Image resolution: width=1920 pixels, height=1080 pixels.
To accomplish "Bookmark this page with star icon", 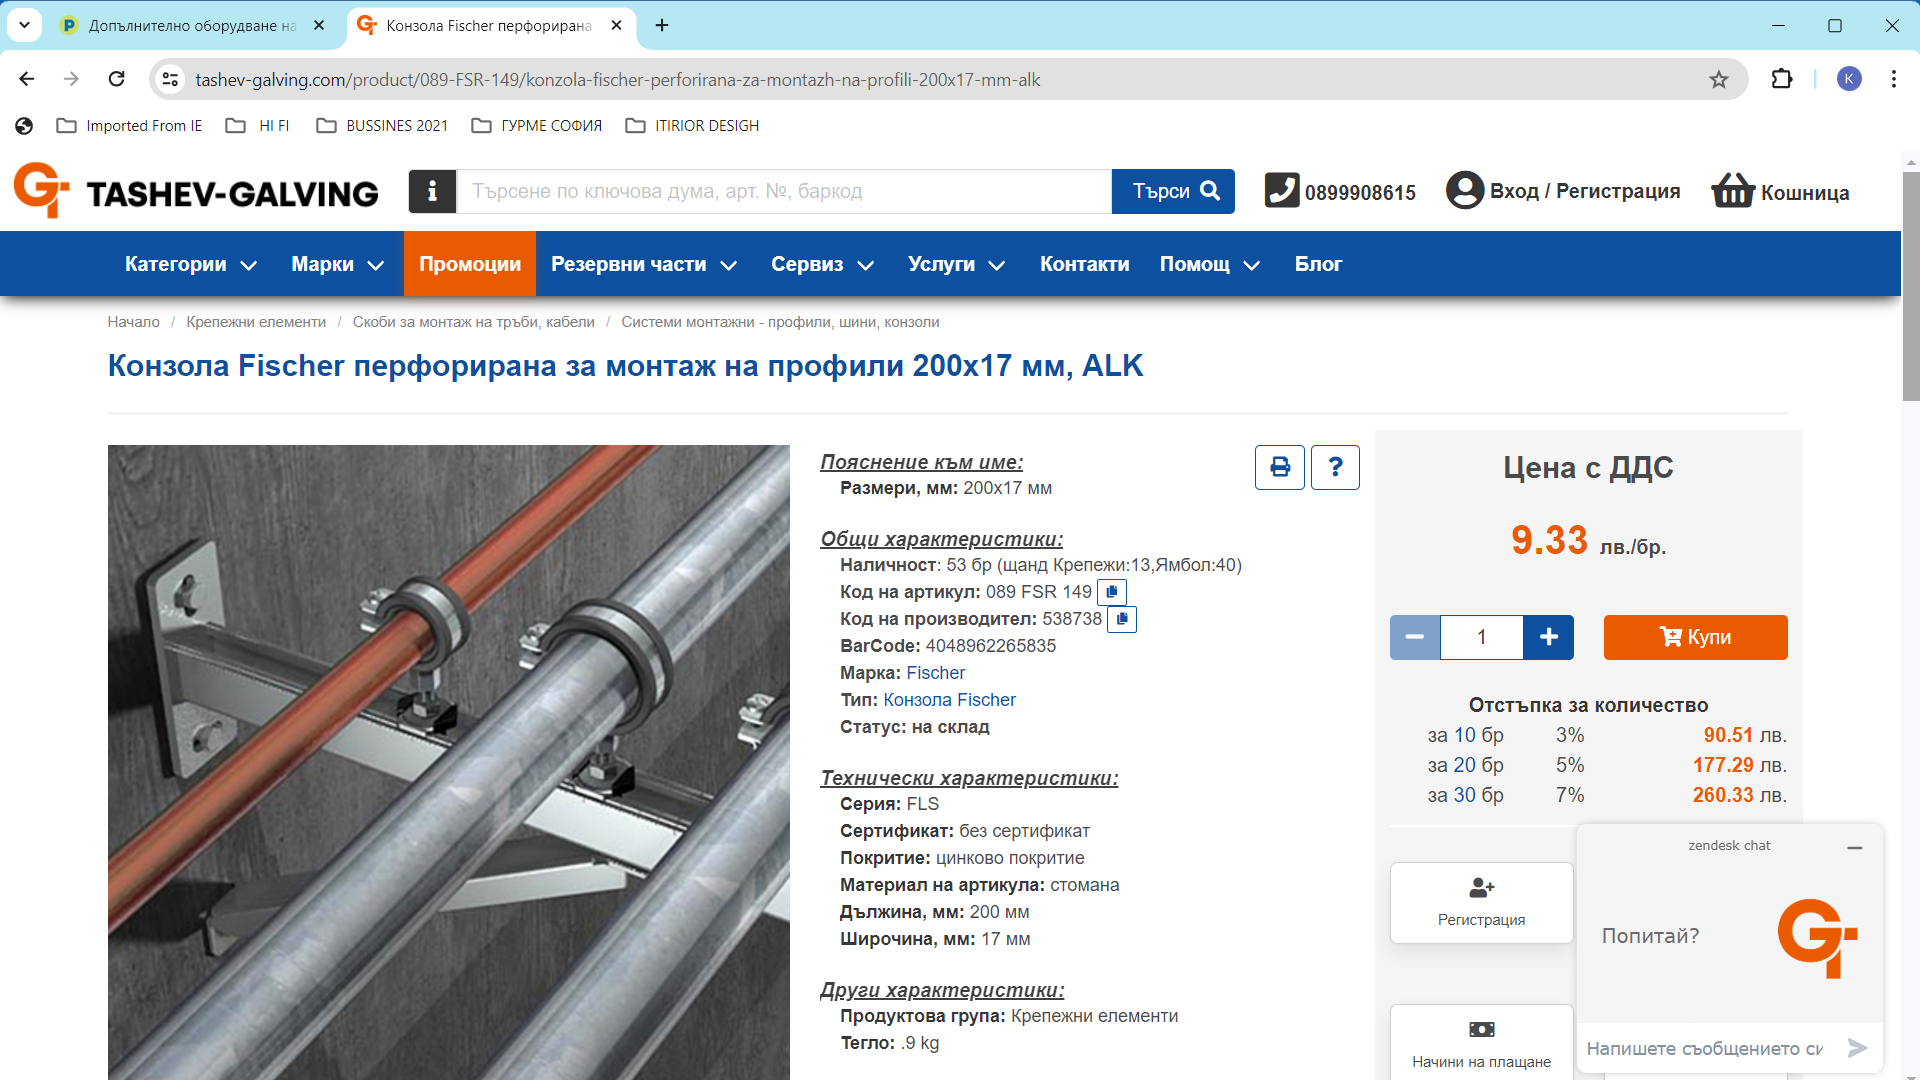I will click(1718, 80).
